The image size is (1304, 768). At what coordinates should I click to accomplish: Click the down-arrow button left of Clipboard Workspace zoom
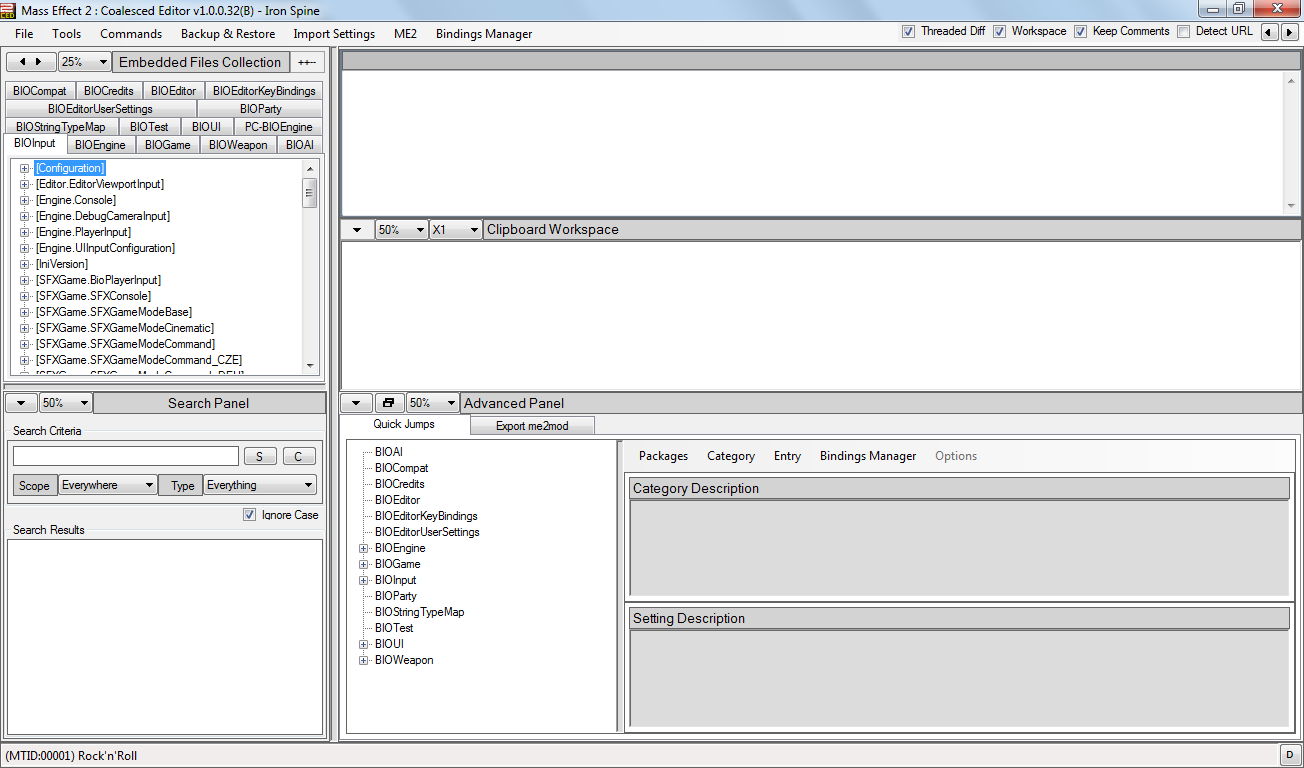(357, 230)
